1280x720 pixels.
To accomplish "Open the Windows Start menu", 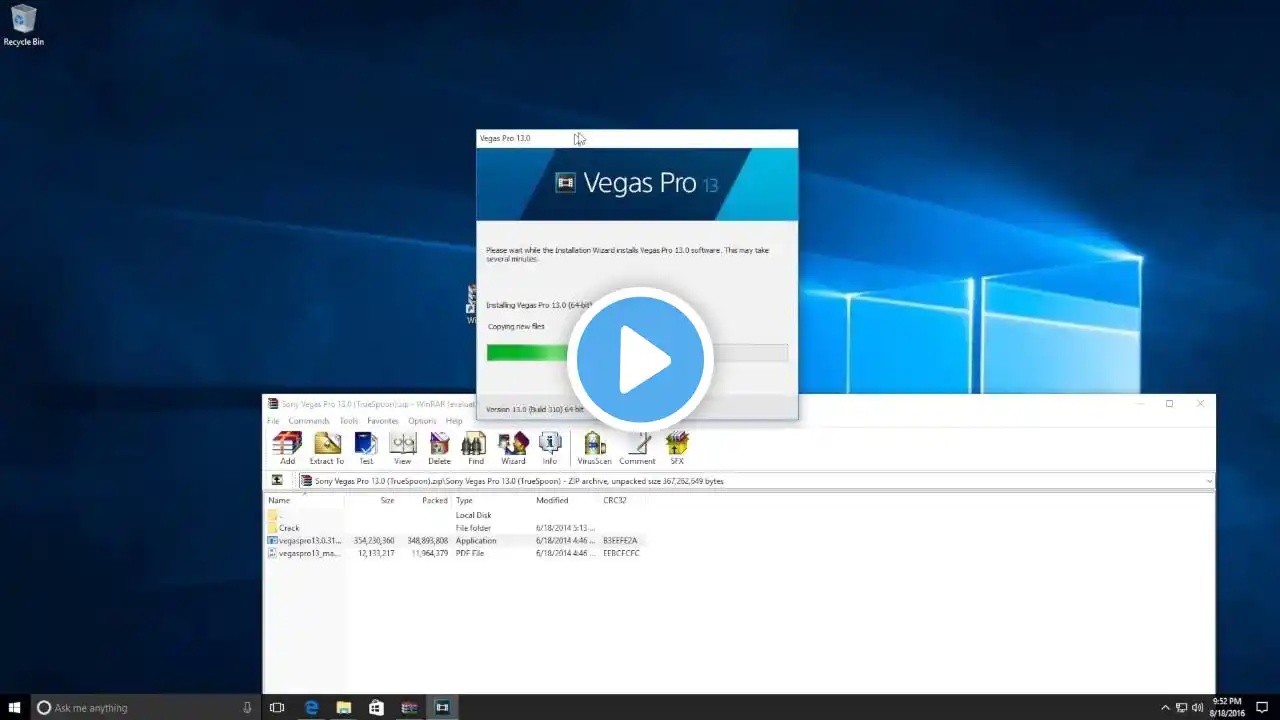I will coord(15,707).
